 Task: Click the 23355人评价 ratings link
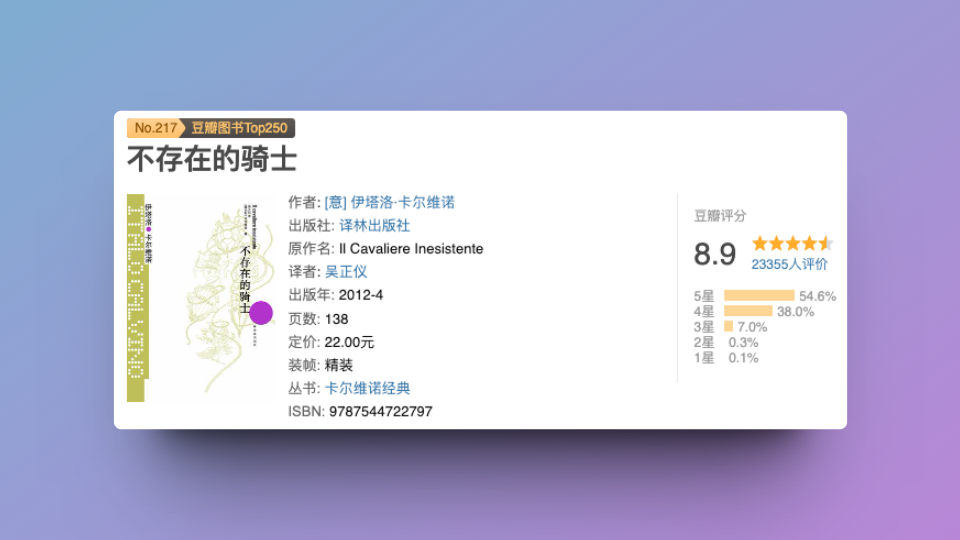(x=789, y=264)
